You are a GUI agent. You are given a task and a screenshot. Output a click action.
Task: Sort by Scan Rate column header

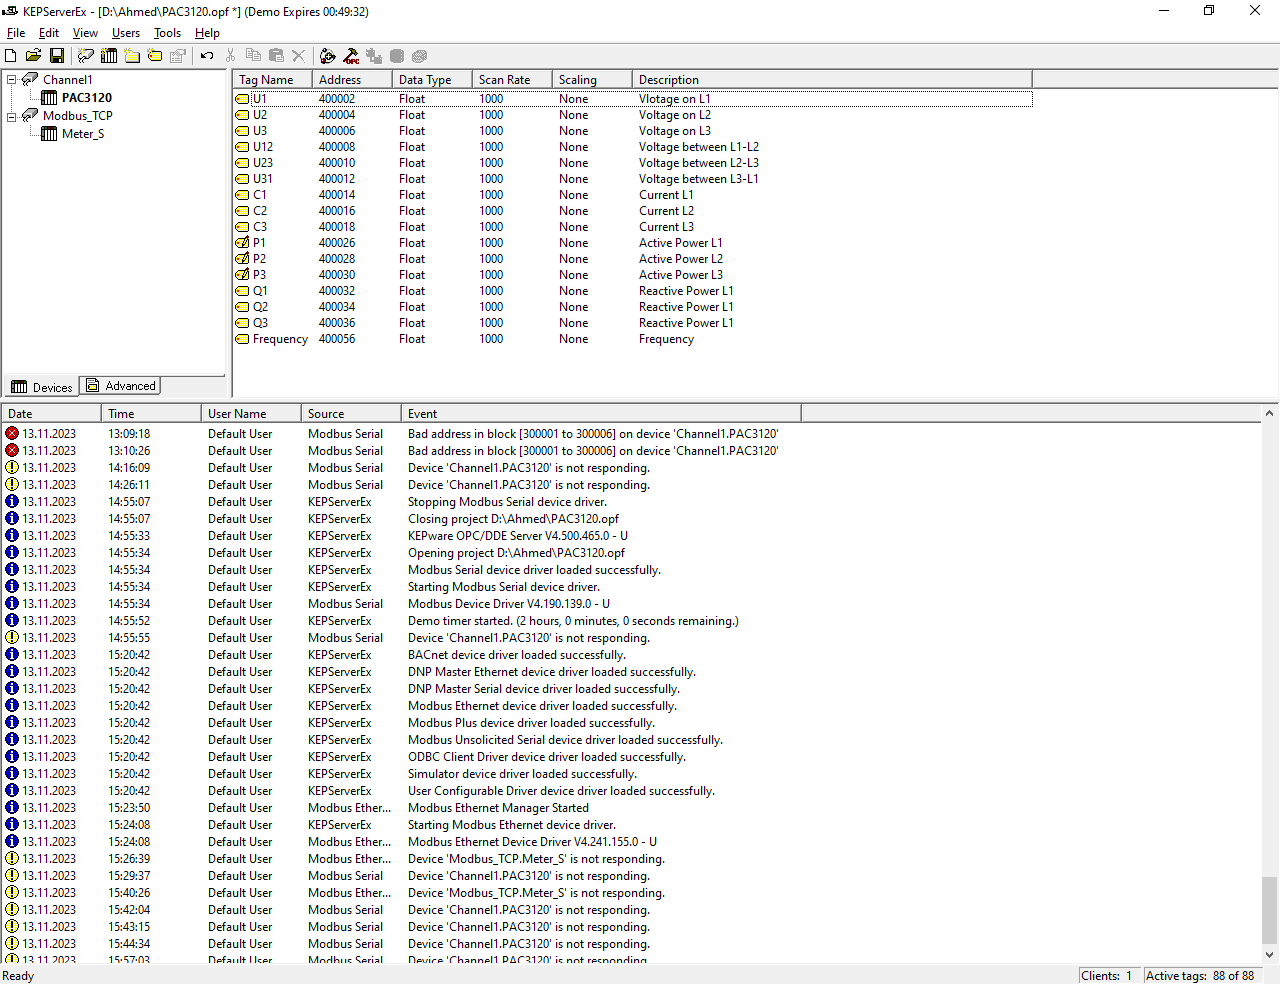[512, 80]
